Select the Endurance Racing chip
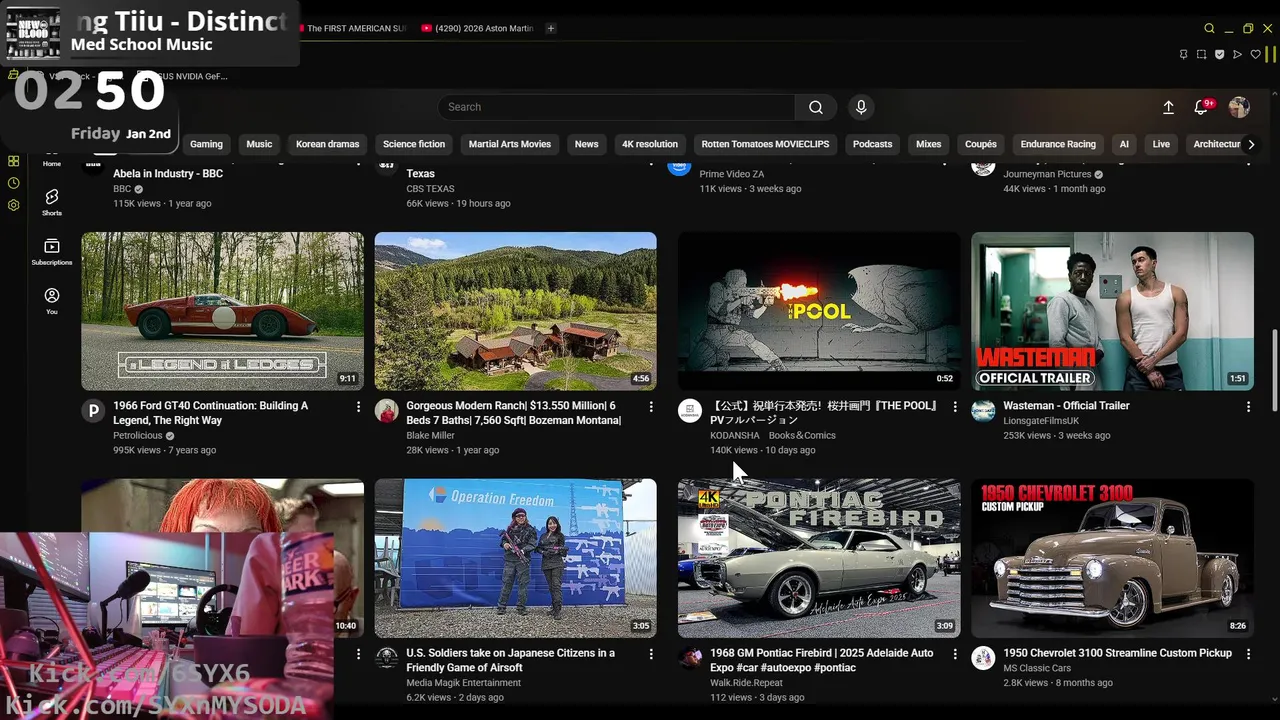The width and height of the screenshot is (1280, 720). click(1058, 144)
